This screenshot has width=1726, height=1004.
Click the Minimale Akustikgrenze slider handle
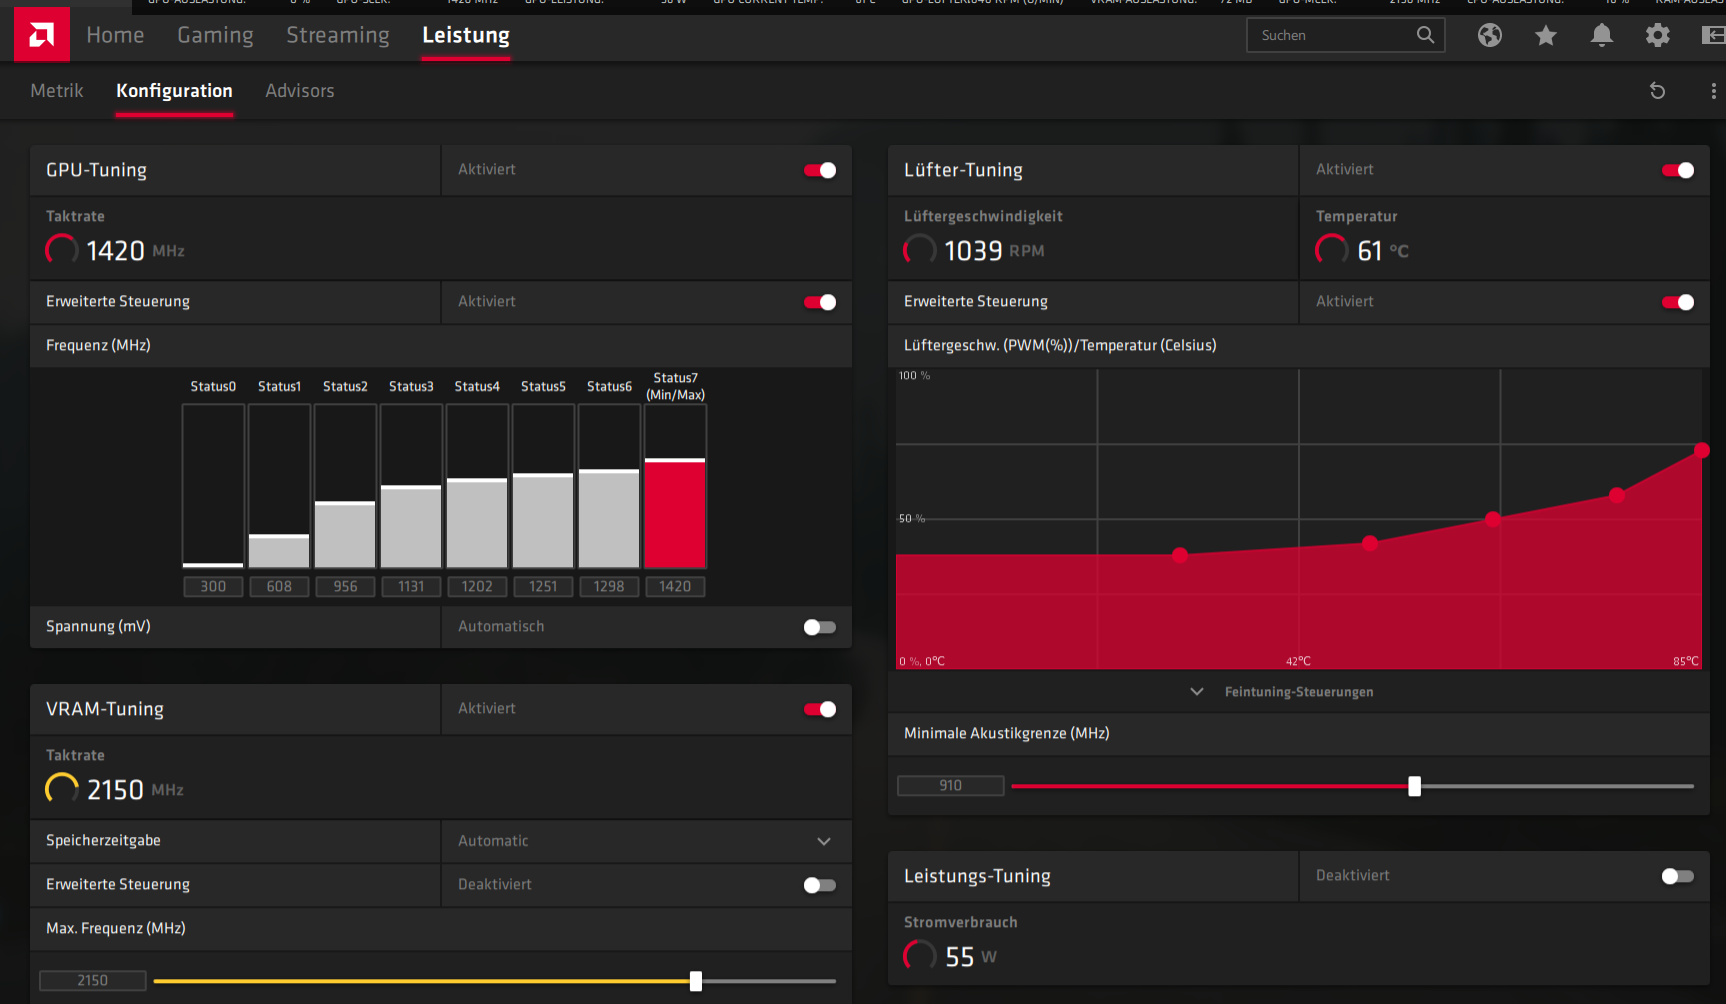[1414, 786]
